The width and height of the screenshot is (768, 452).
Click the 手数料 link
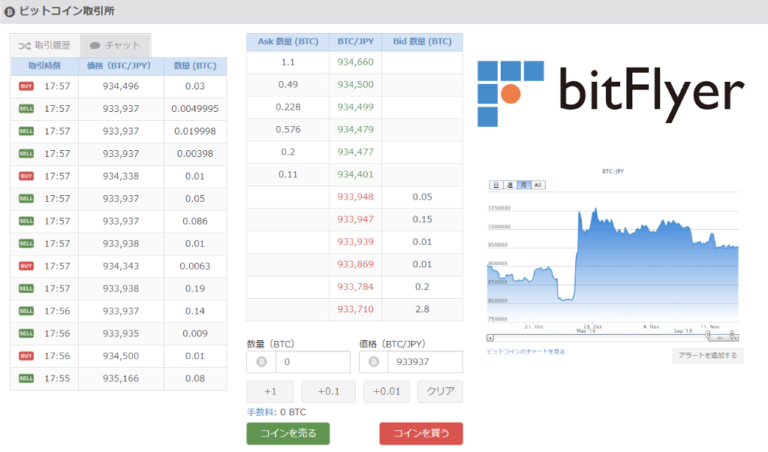click(x=261, y=412)
